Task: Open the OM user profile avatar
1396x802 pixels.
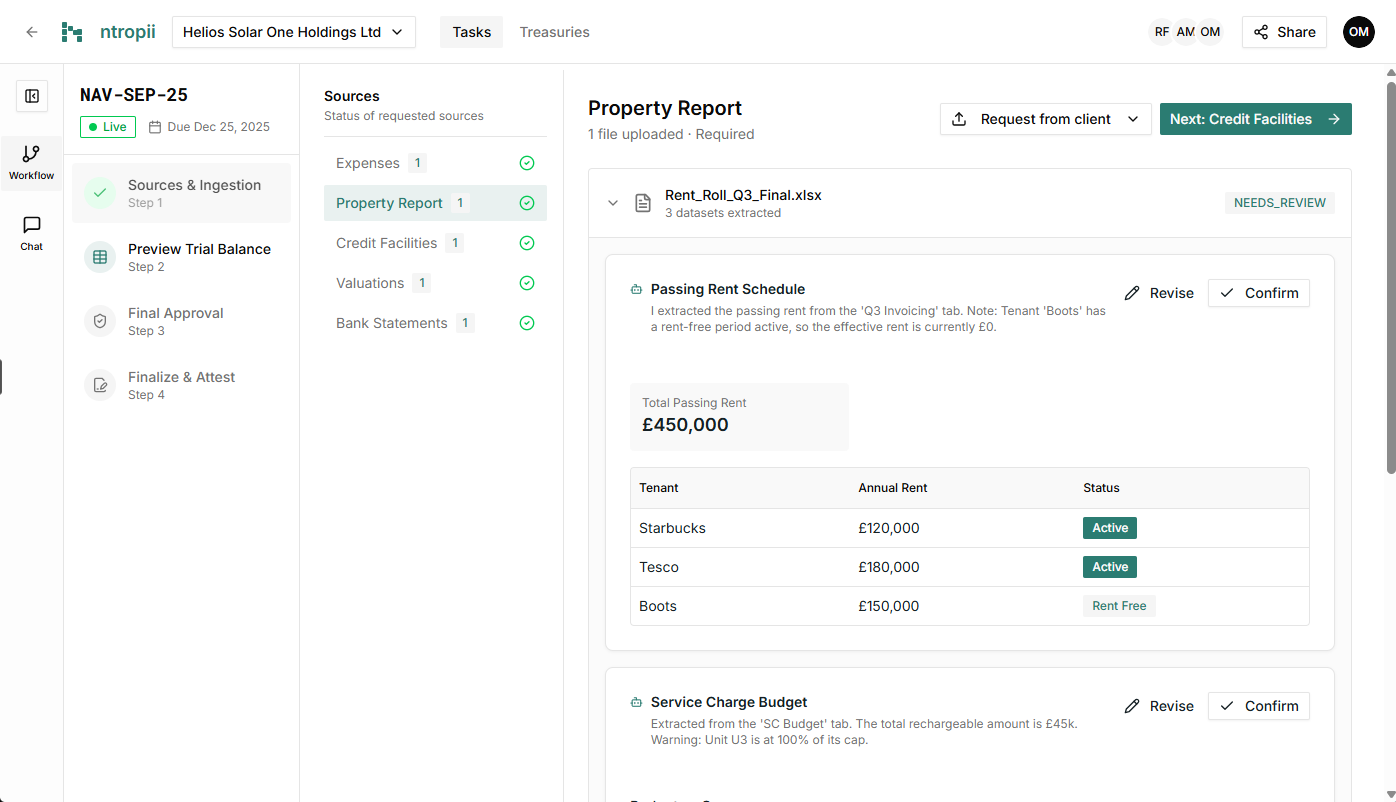Action: (x=1358, y=32)
